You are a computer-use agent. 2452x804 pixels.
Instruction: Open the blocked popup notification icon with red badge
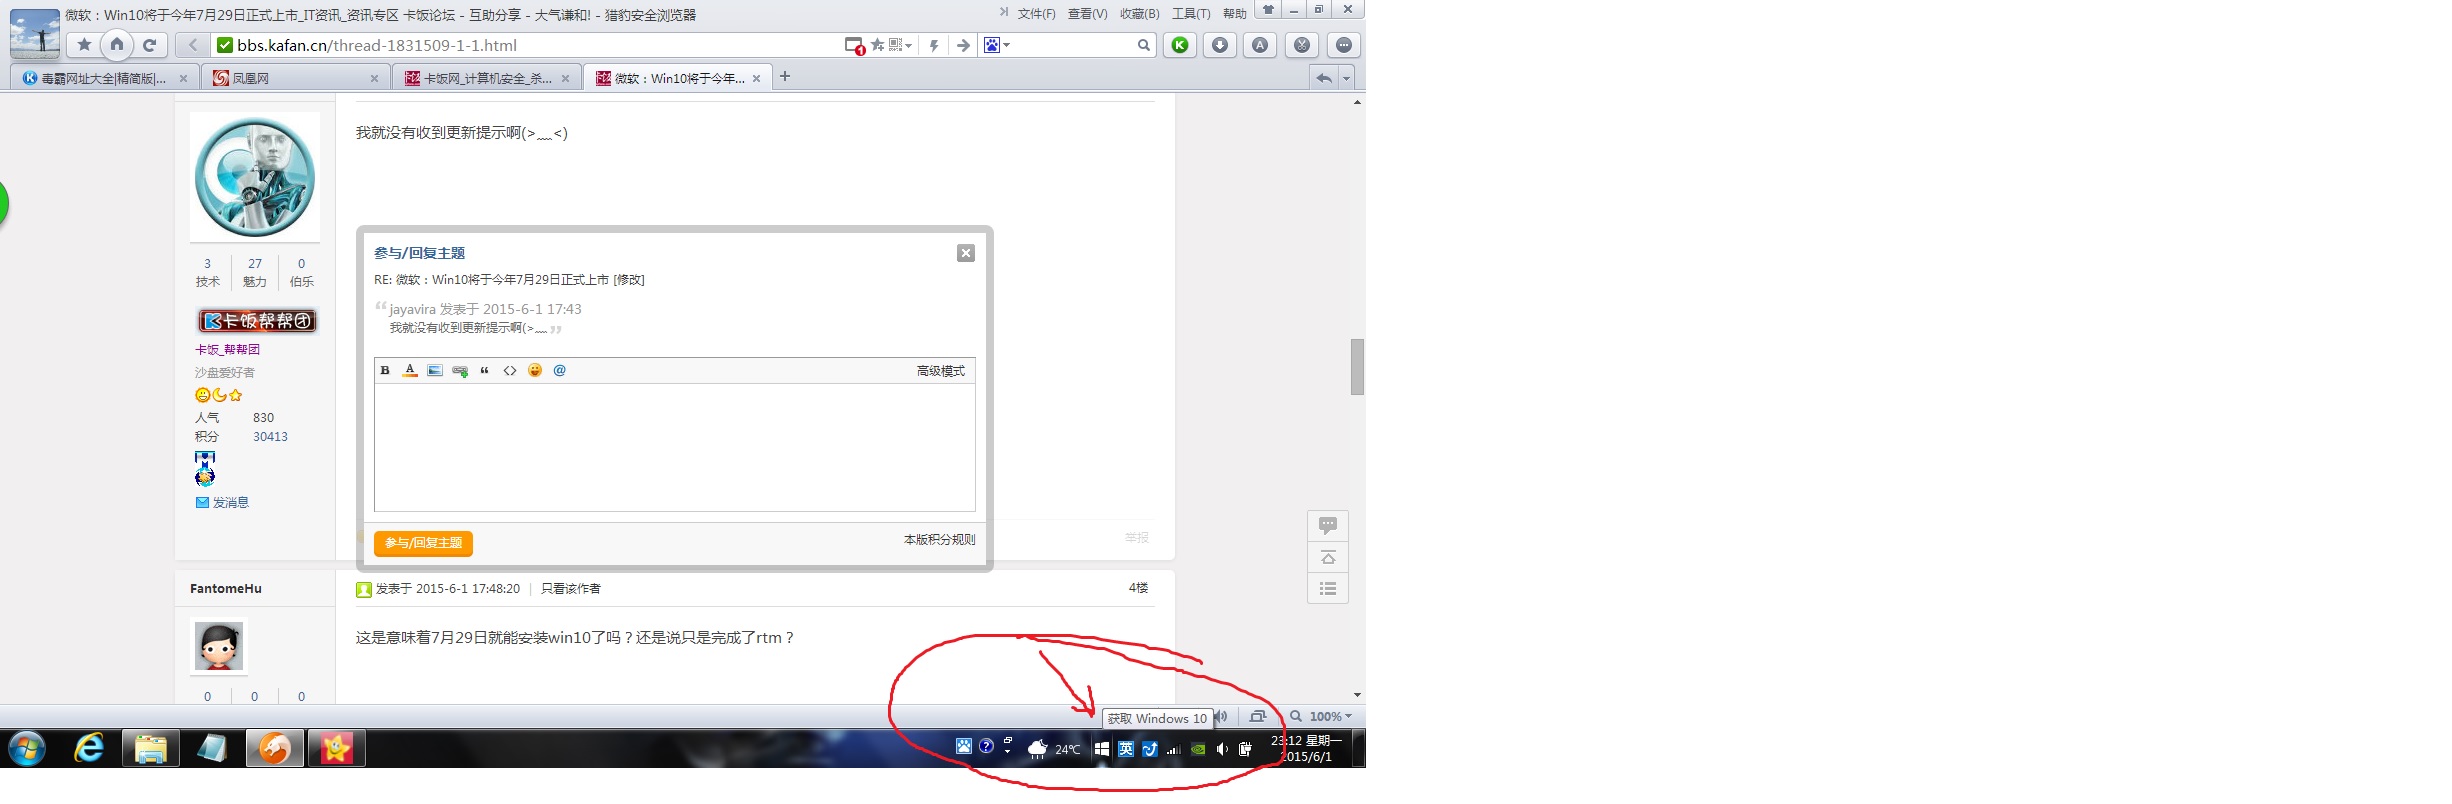pyautogui.click(x=854, y=45)
